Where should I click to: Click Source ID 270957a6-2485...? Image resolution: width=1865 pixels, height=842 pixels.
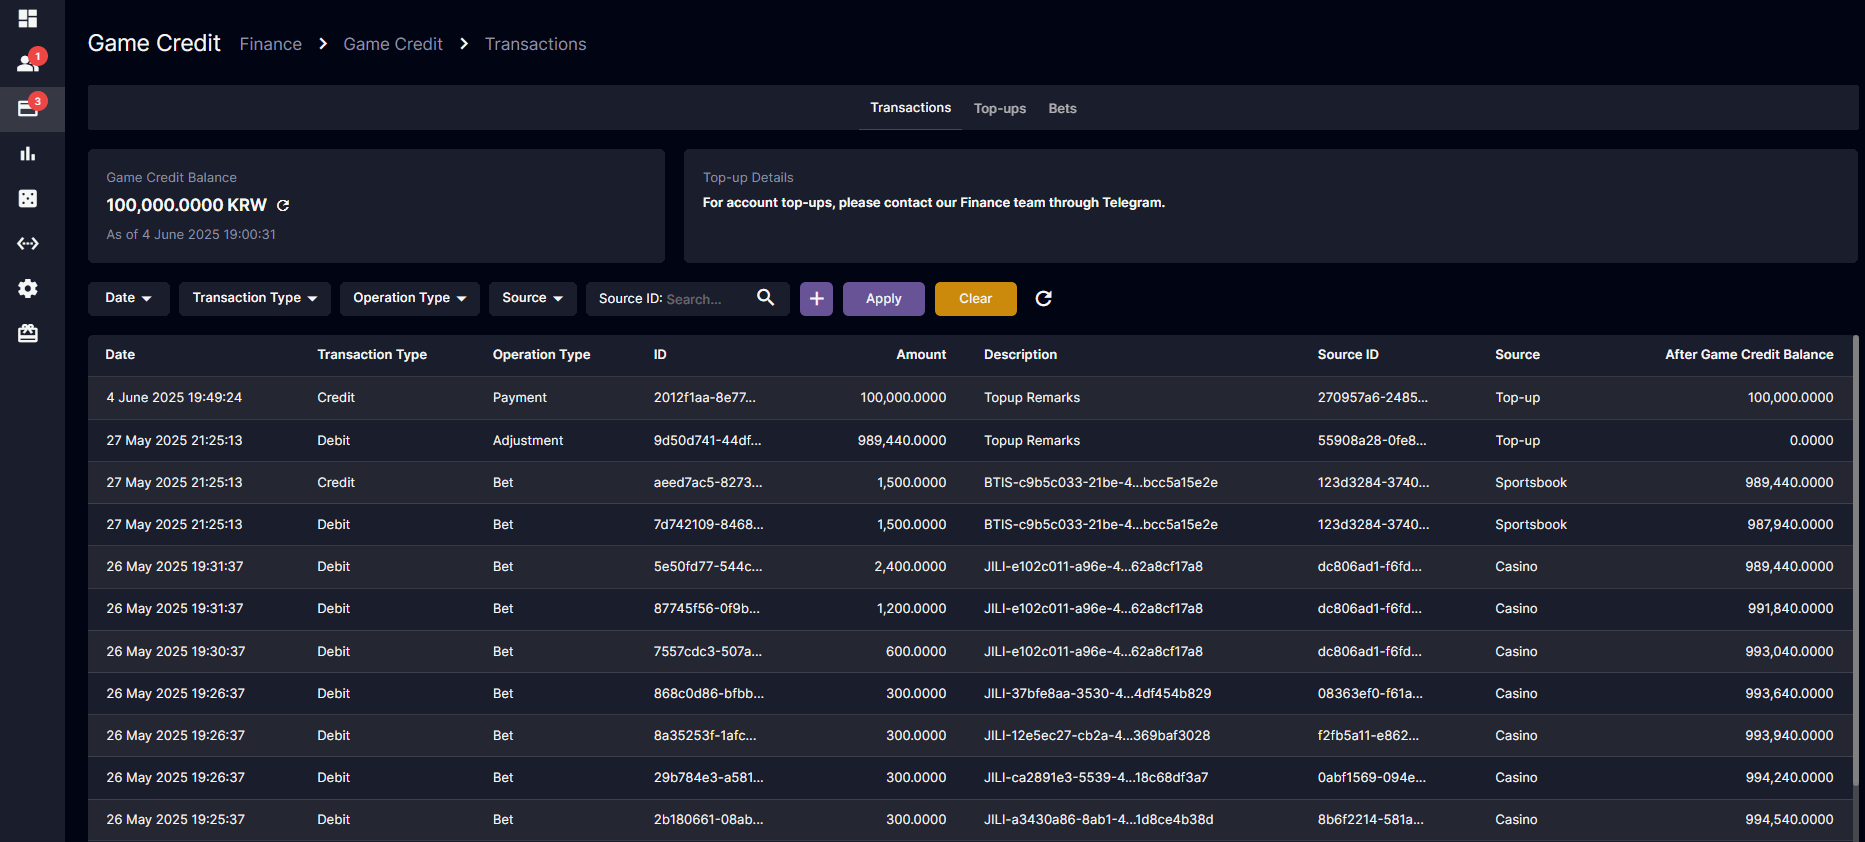click(x=1373, y=398)
